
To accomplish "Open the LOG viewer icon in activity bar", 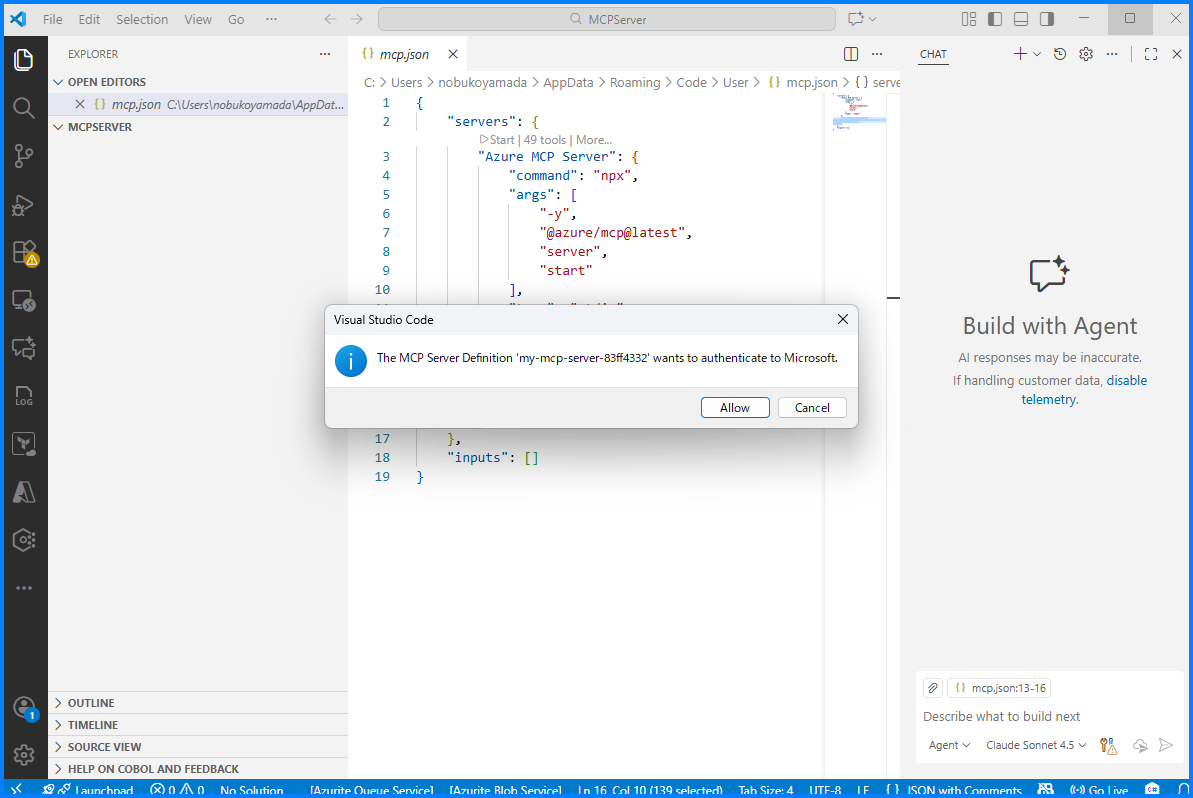I will [24, 396].
